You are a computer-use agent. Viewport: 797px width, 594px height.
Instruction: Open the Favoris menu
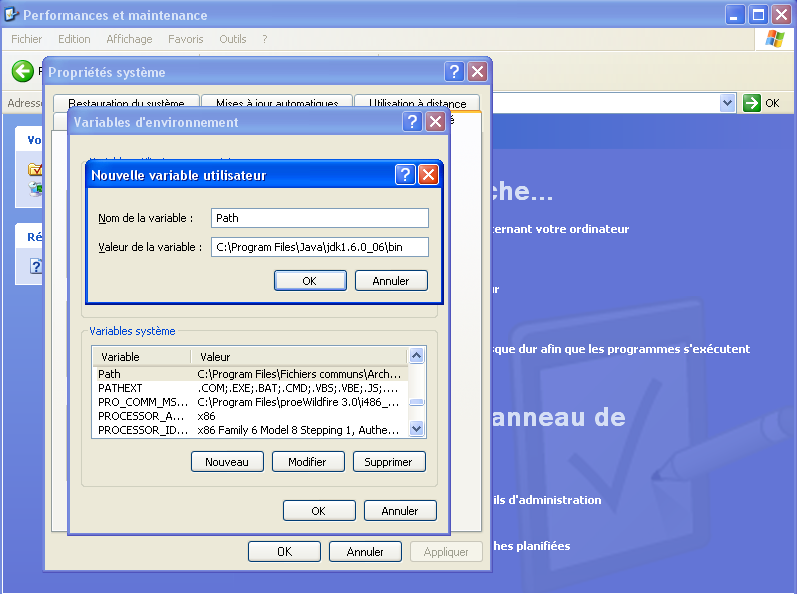185,39
